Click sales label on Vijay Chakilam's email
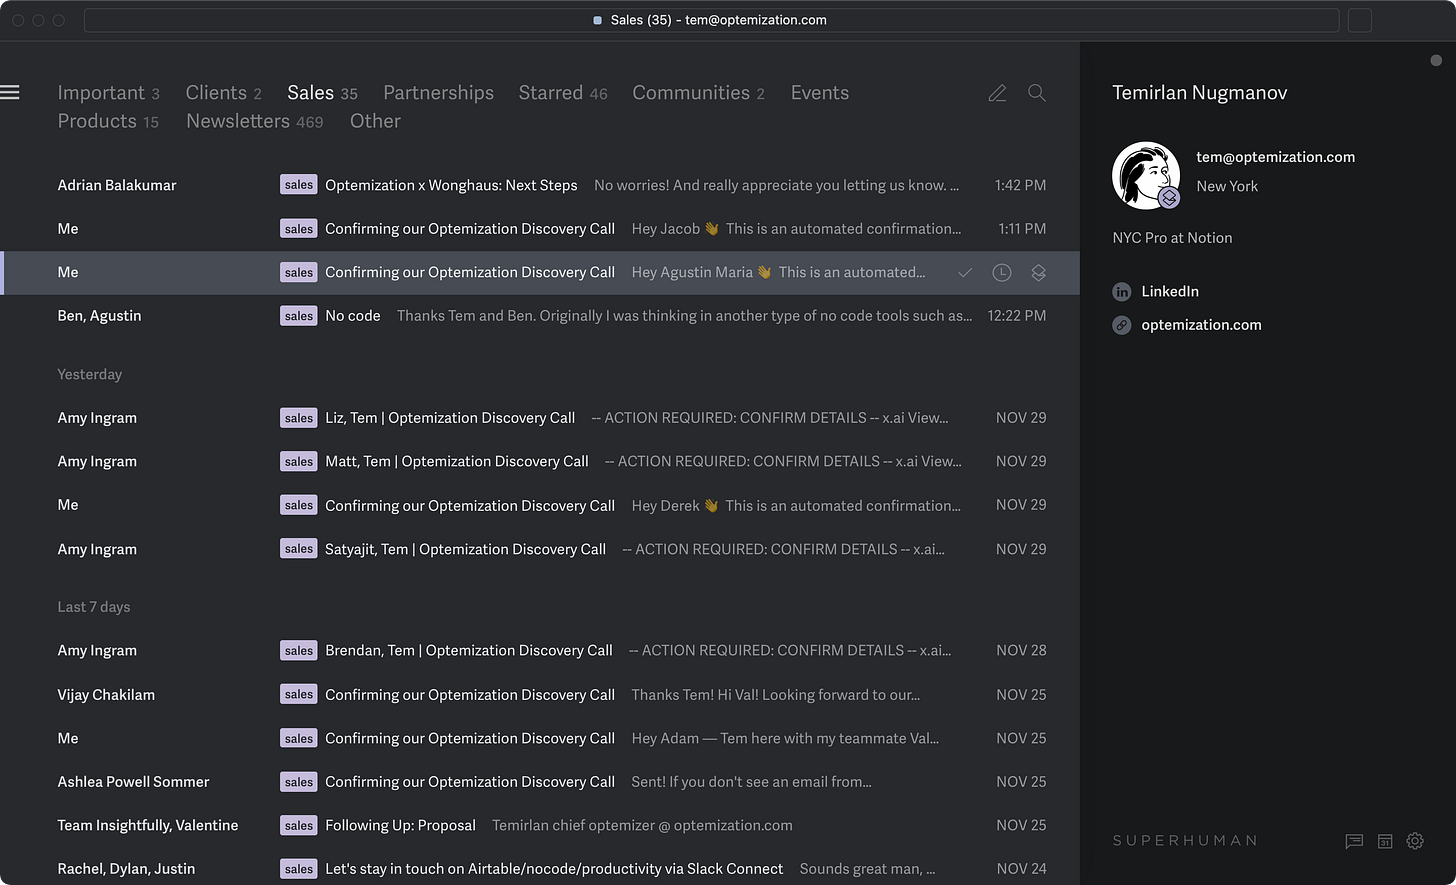 click(298, 694)
